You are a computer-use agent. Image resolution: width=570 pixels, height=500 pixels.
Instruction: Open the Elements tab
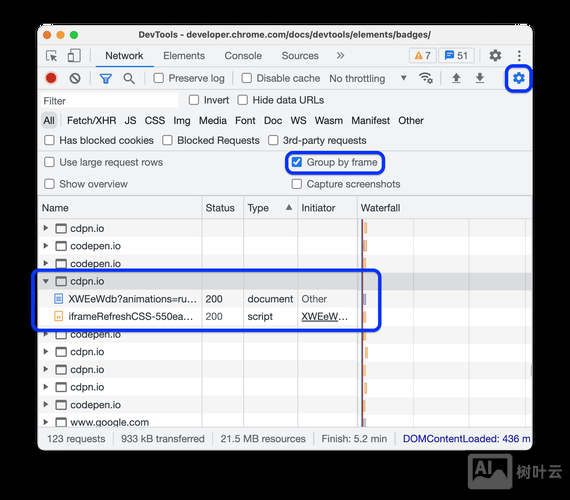184,56
